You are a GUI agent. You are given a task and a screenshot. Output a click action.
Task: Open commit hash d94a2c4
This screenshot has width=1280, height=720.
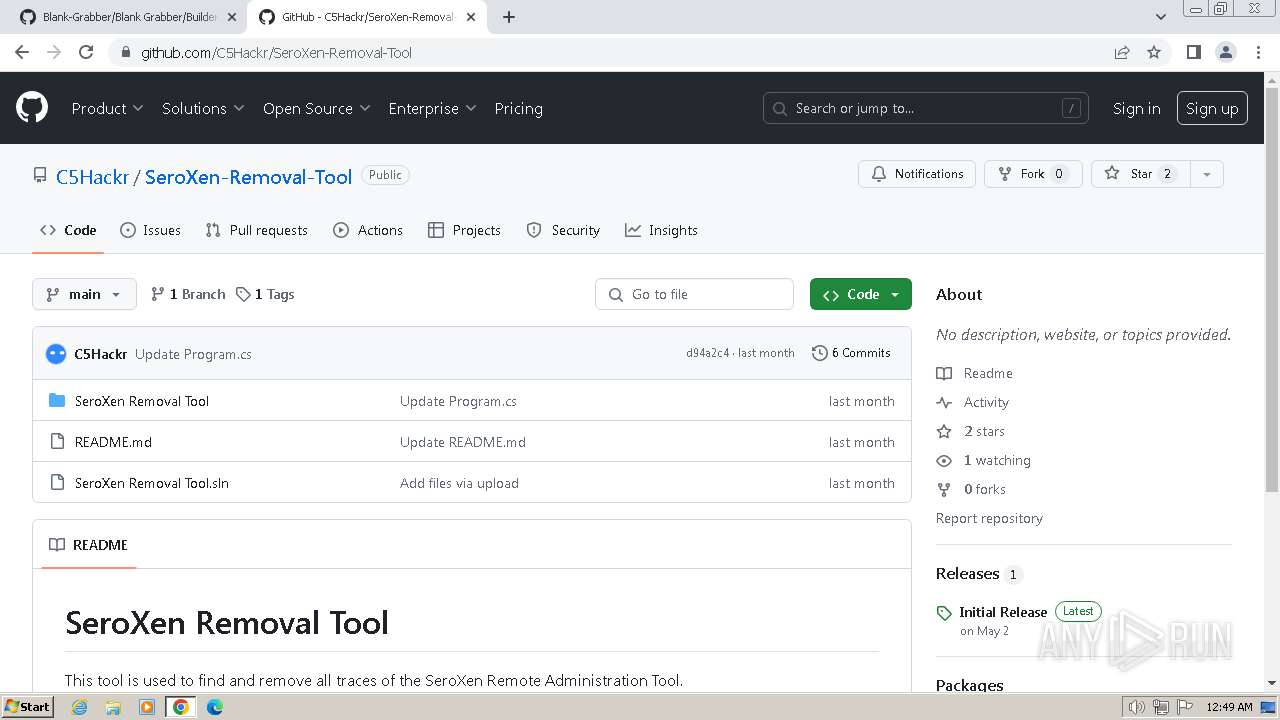(707, 353)
